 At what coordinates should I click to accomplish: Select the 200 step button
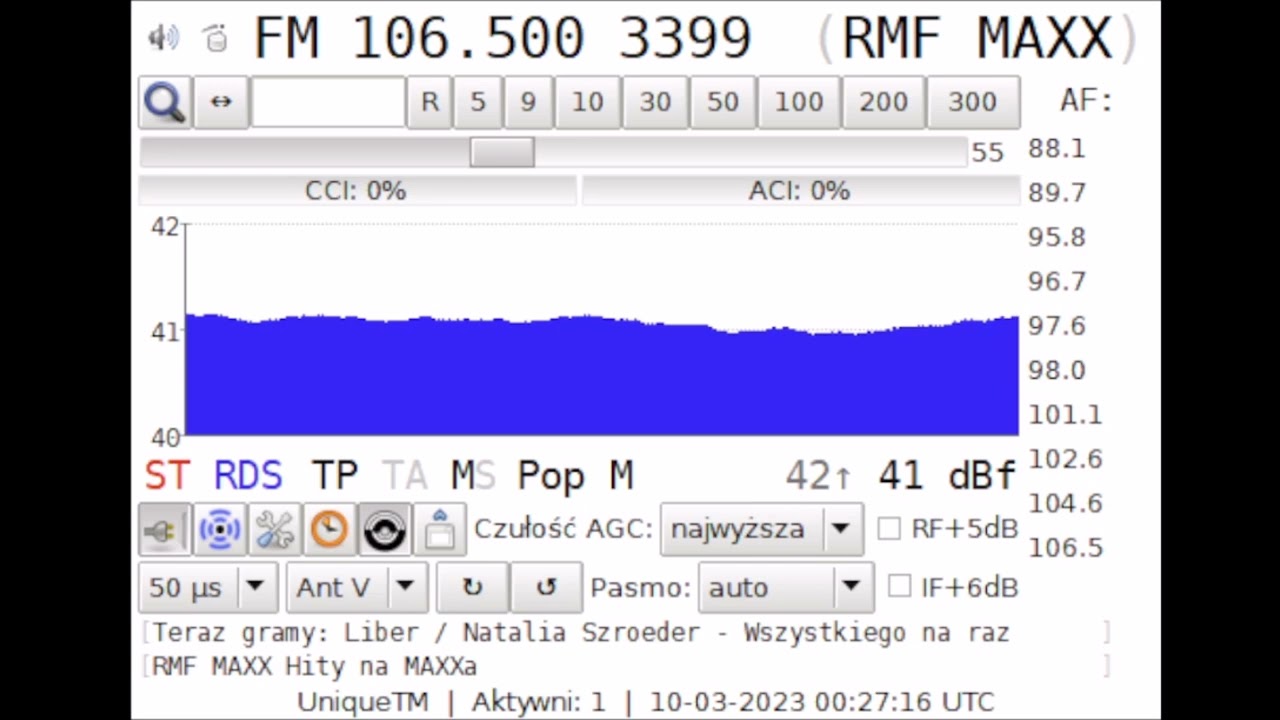pos(884,102)
